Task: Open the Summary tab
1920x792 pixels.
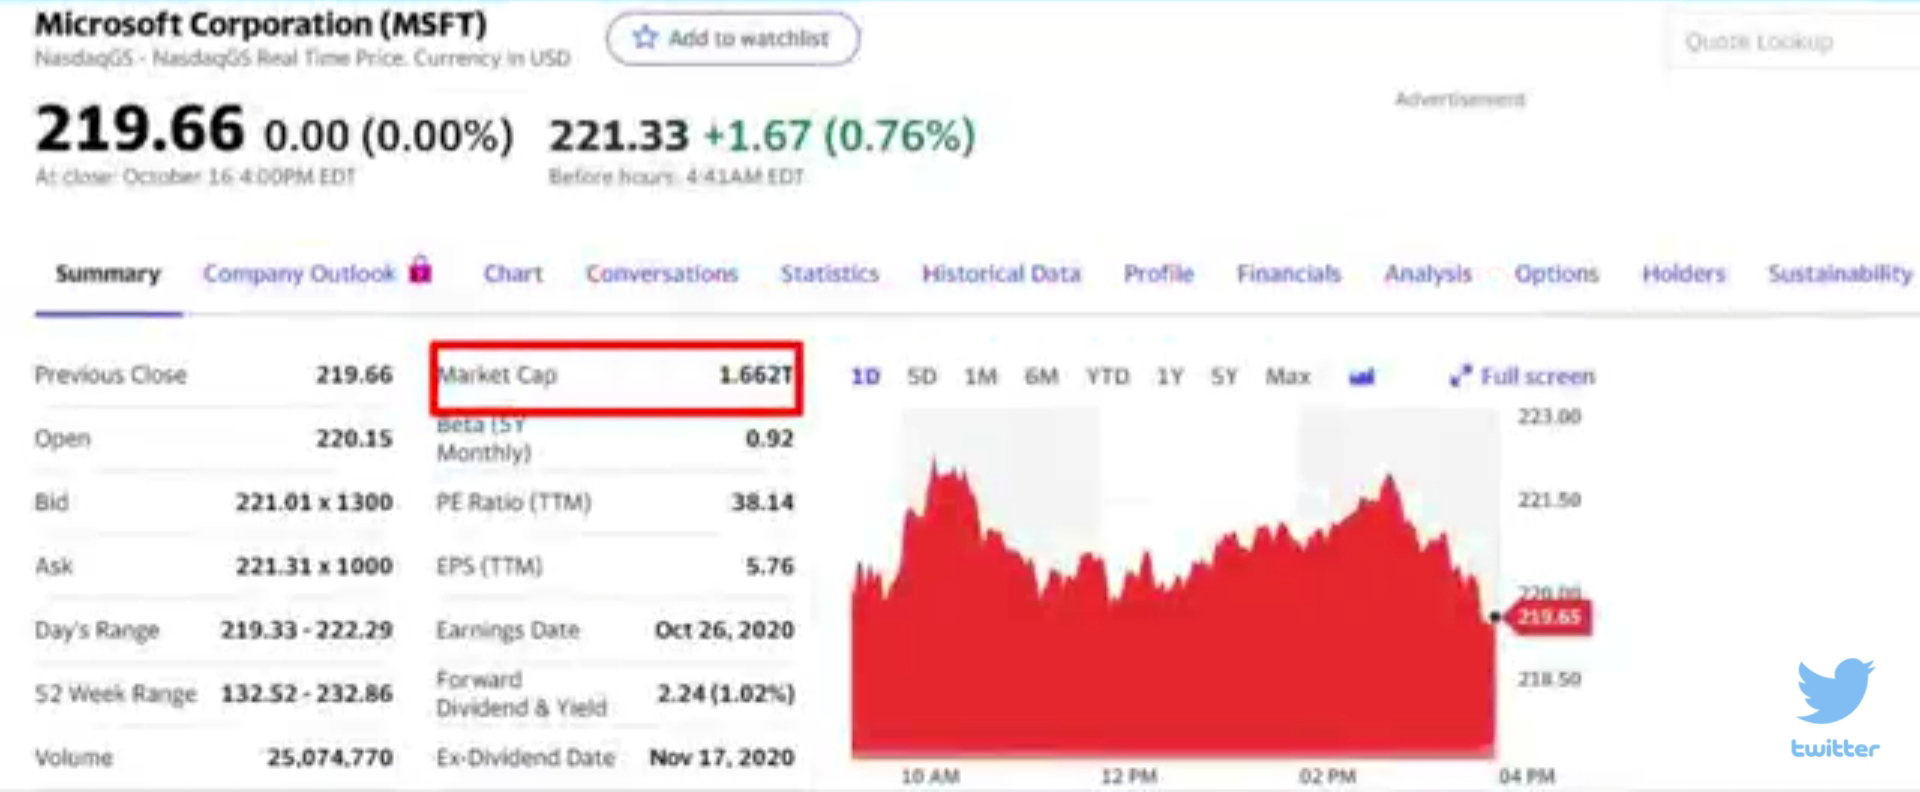Action: (x=108, y=274)
